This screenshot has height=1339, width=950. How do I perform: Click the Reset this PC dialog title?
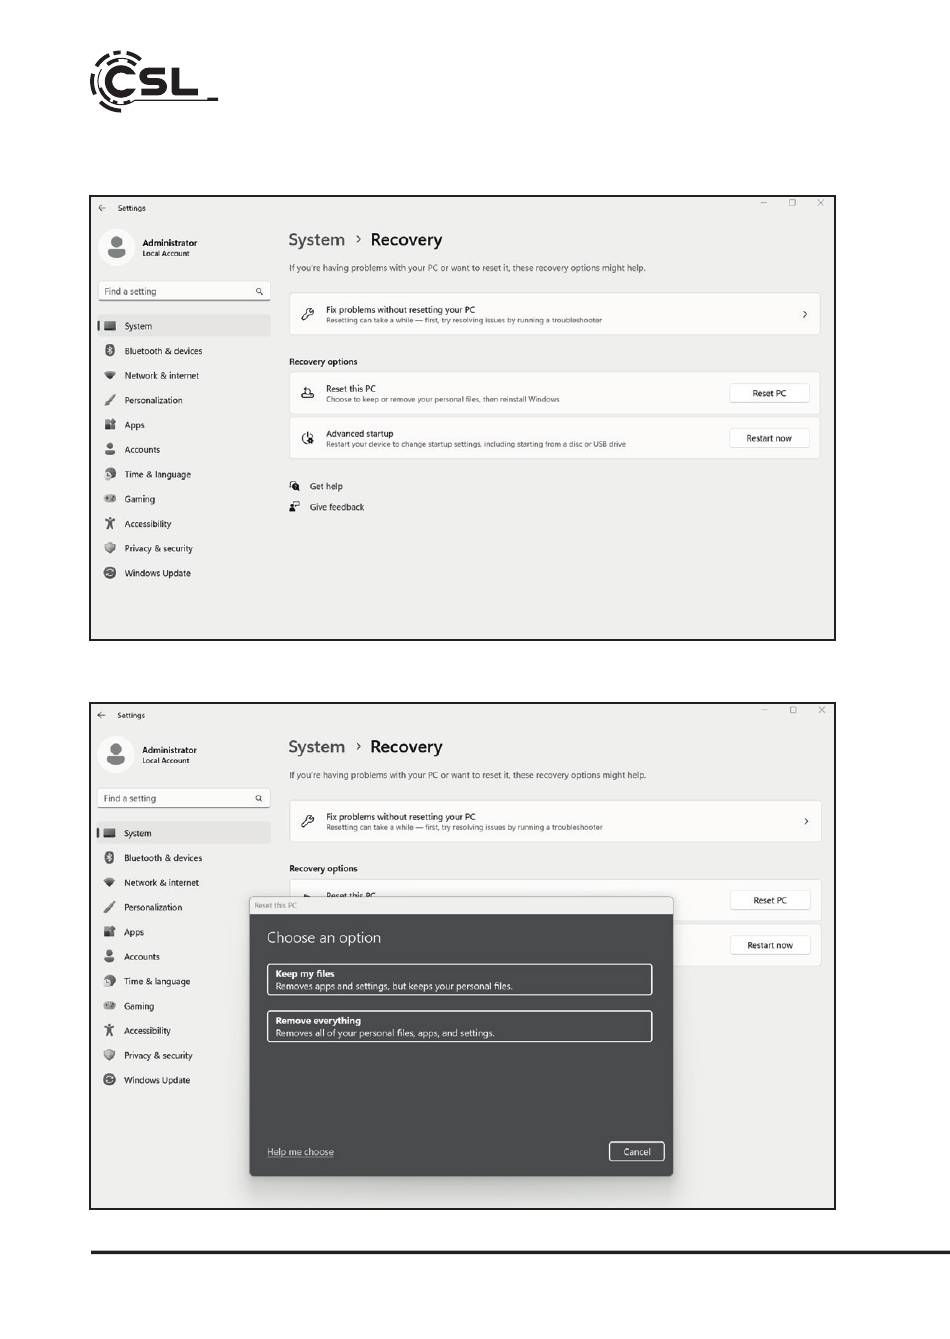tap(275, 905)
